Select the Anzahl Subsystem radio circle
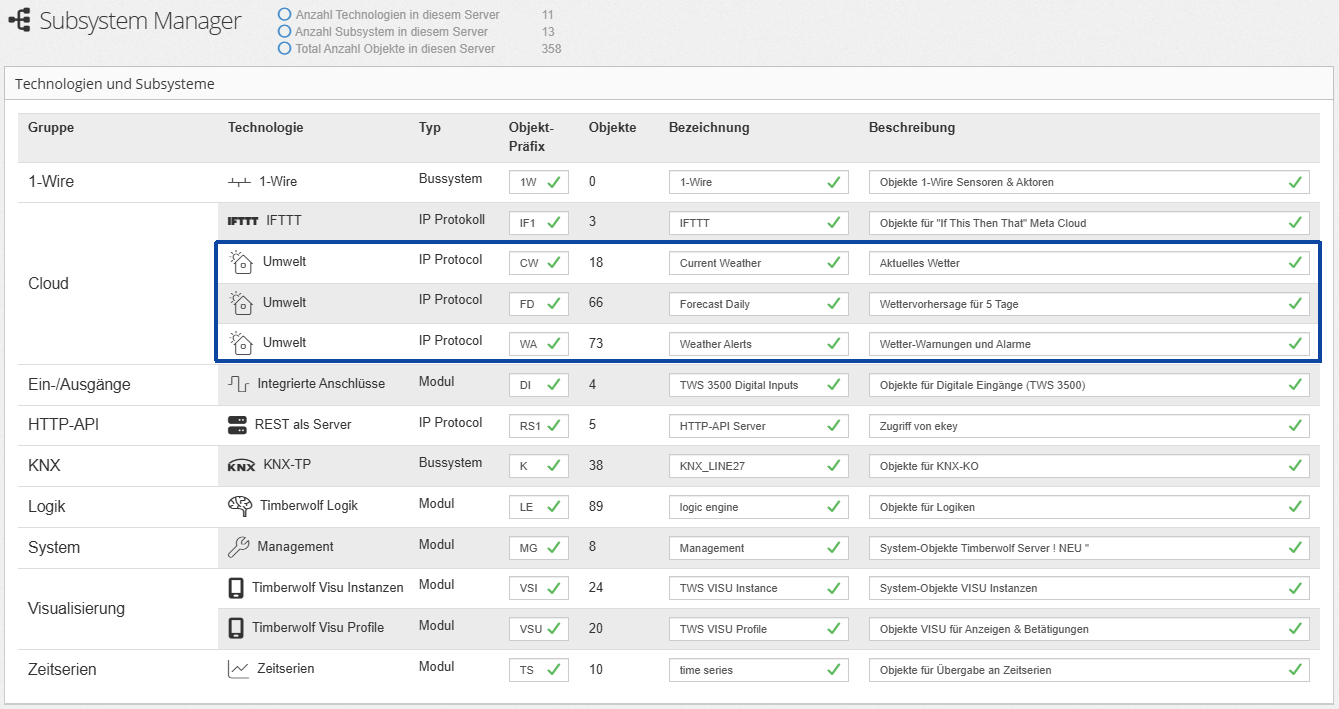Image resolution: width=1339 pixels, height=709 pixels. tap(285, 32)
